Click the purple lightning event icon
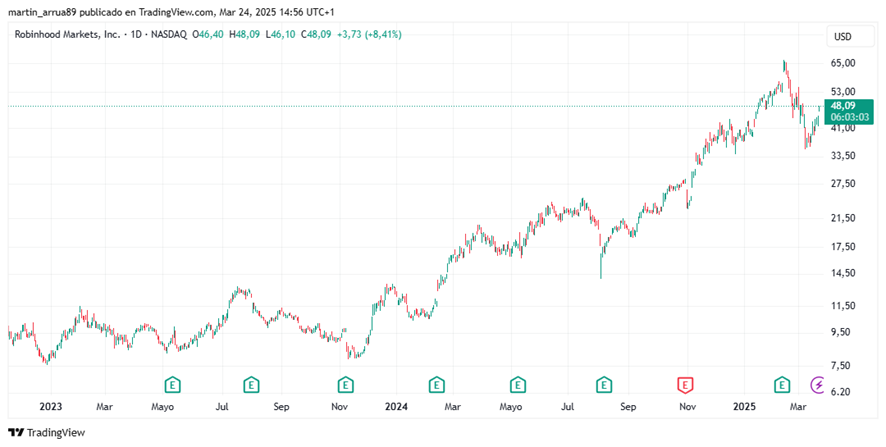 click(818, 384)
